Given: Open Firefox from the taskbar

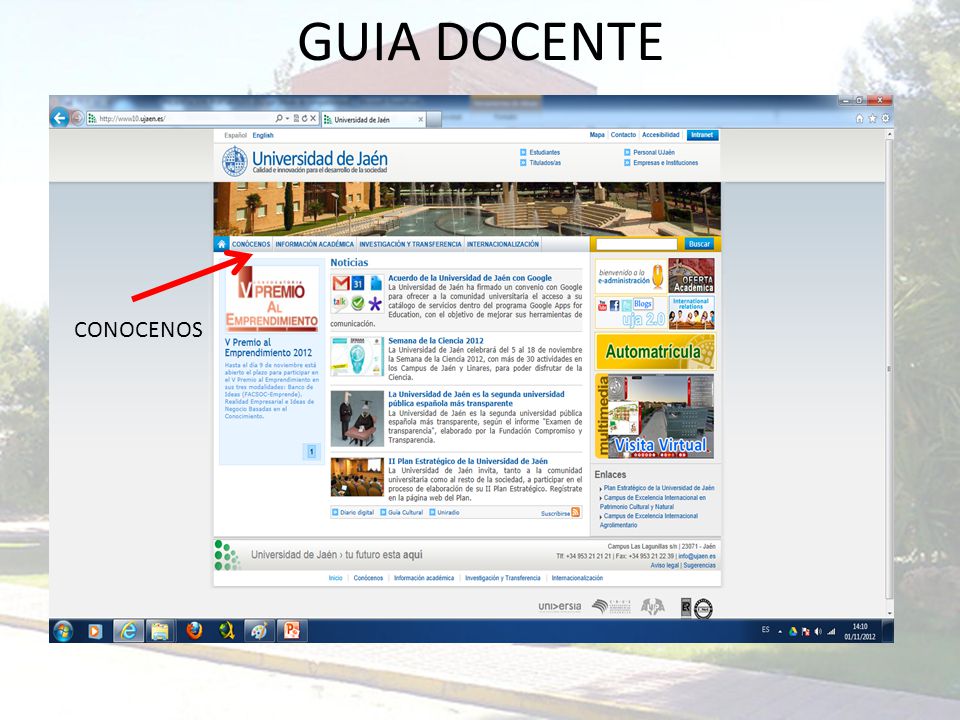Looking at the screenshot, I should coord(194,631).
